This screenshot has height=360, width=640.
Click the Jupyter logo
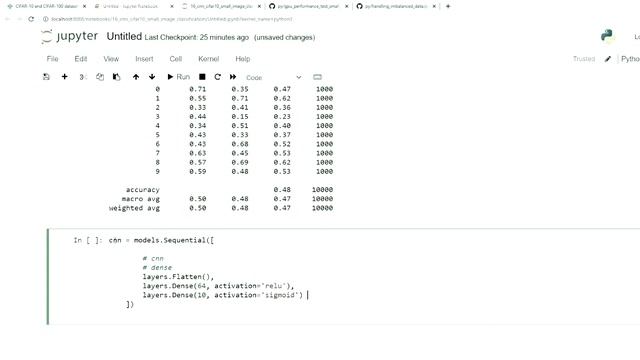[69, 36]
